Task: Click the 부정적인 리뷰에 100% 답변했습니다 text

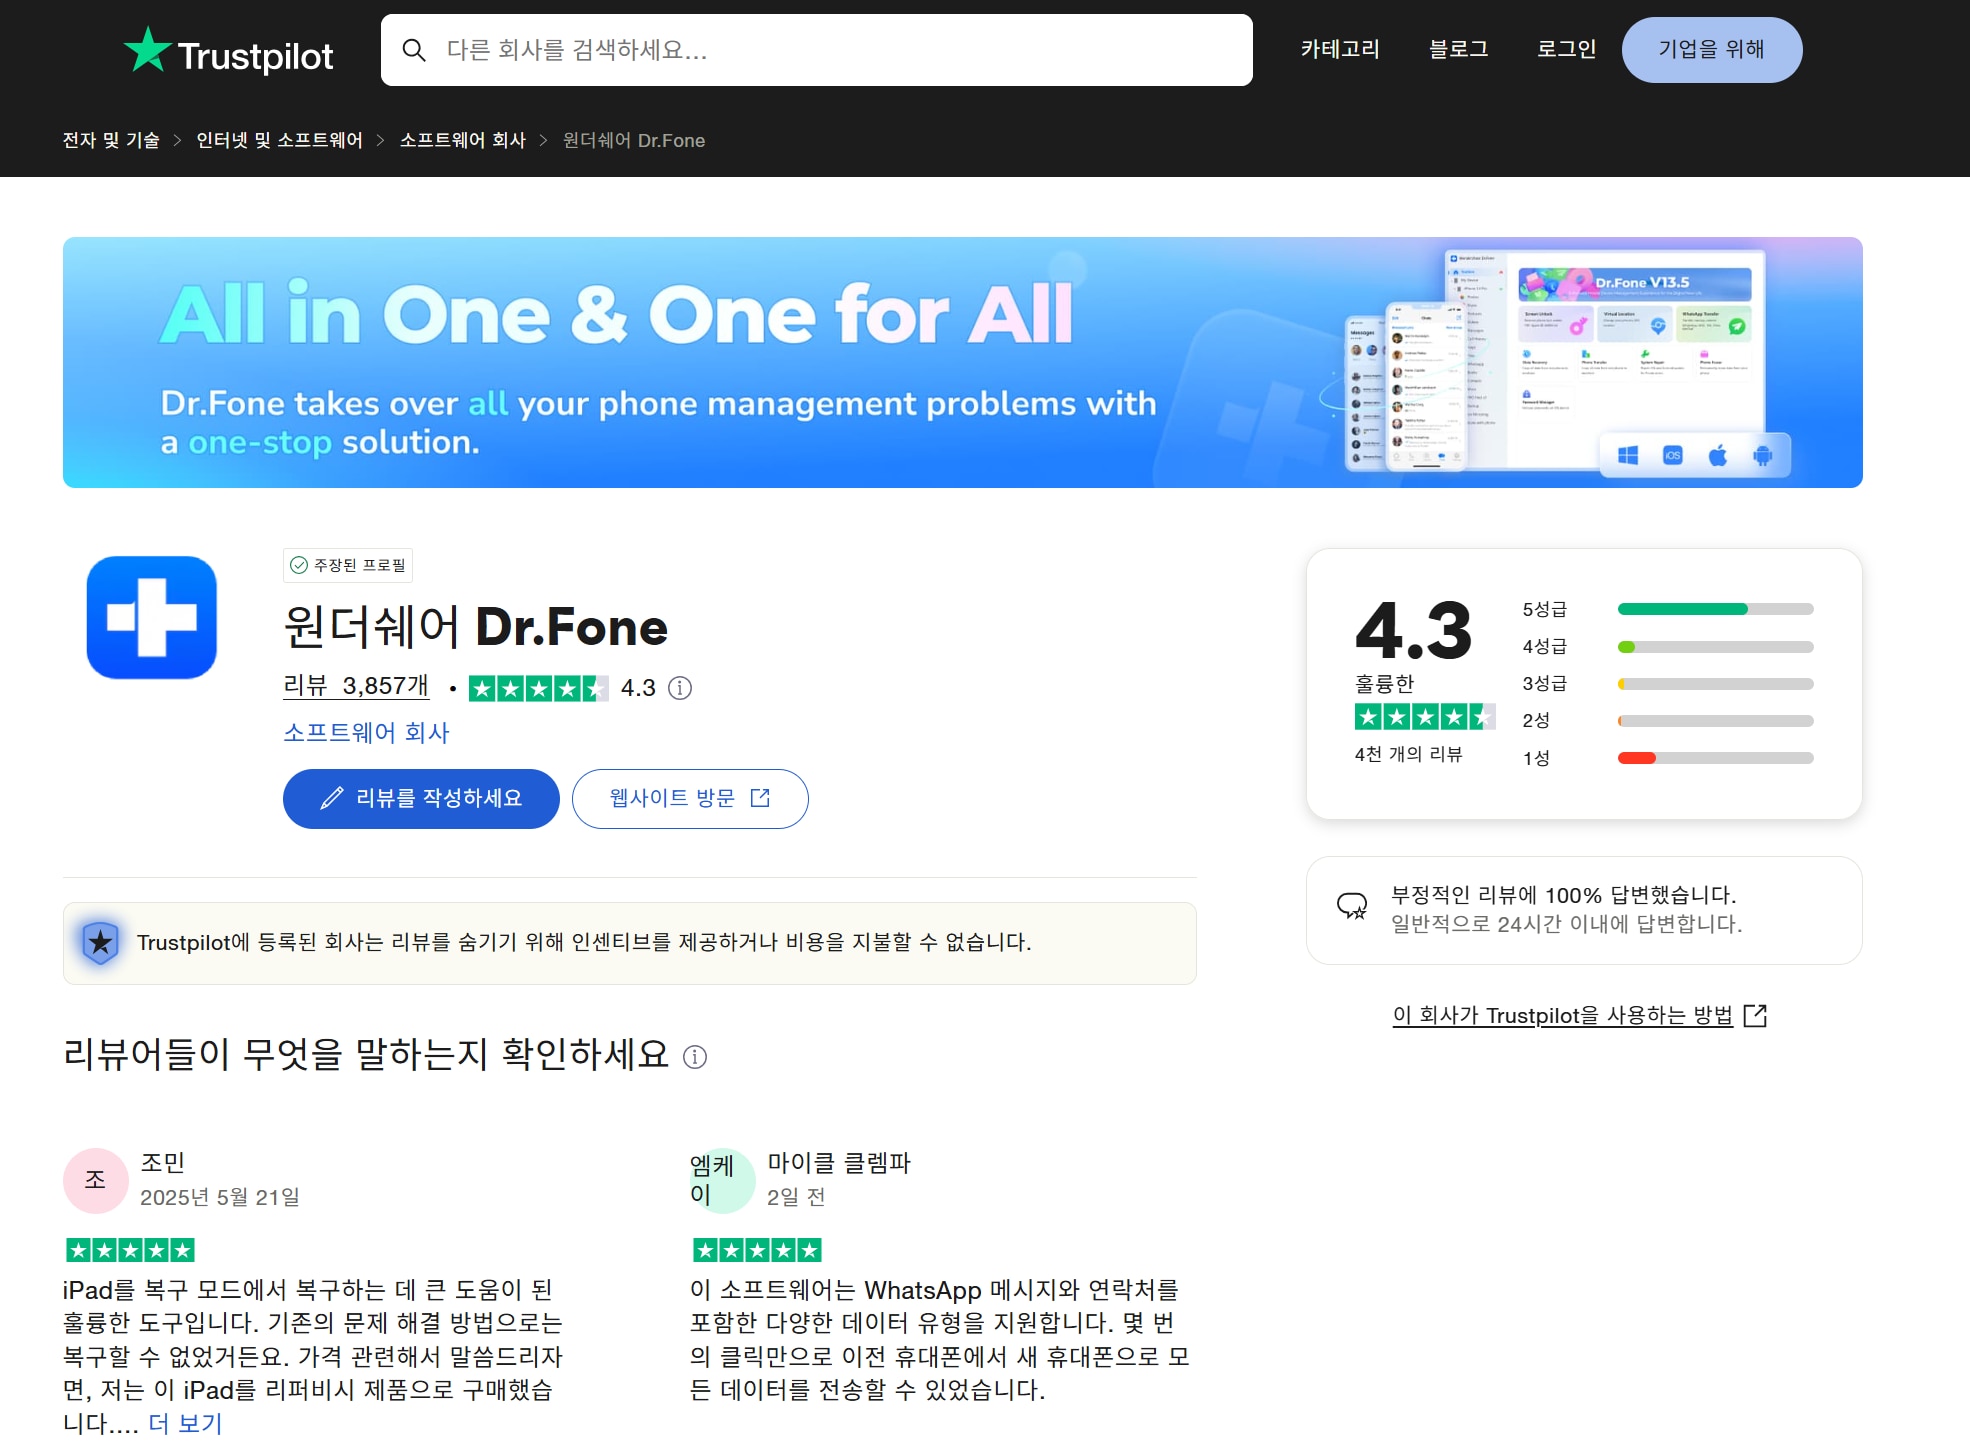Action: pos(1564,895)
